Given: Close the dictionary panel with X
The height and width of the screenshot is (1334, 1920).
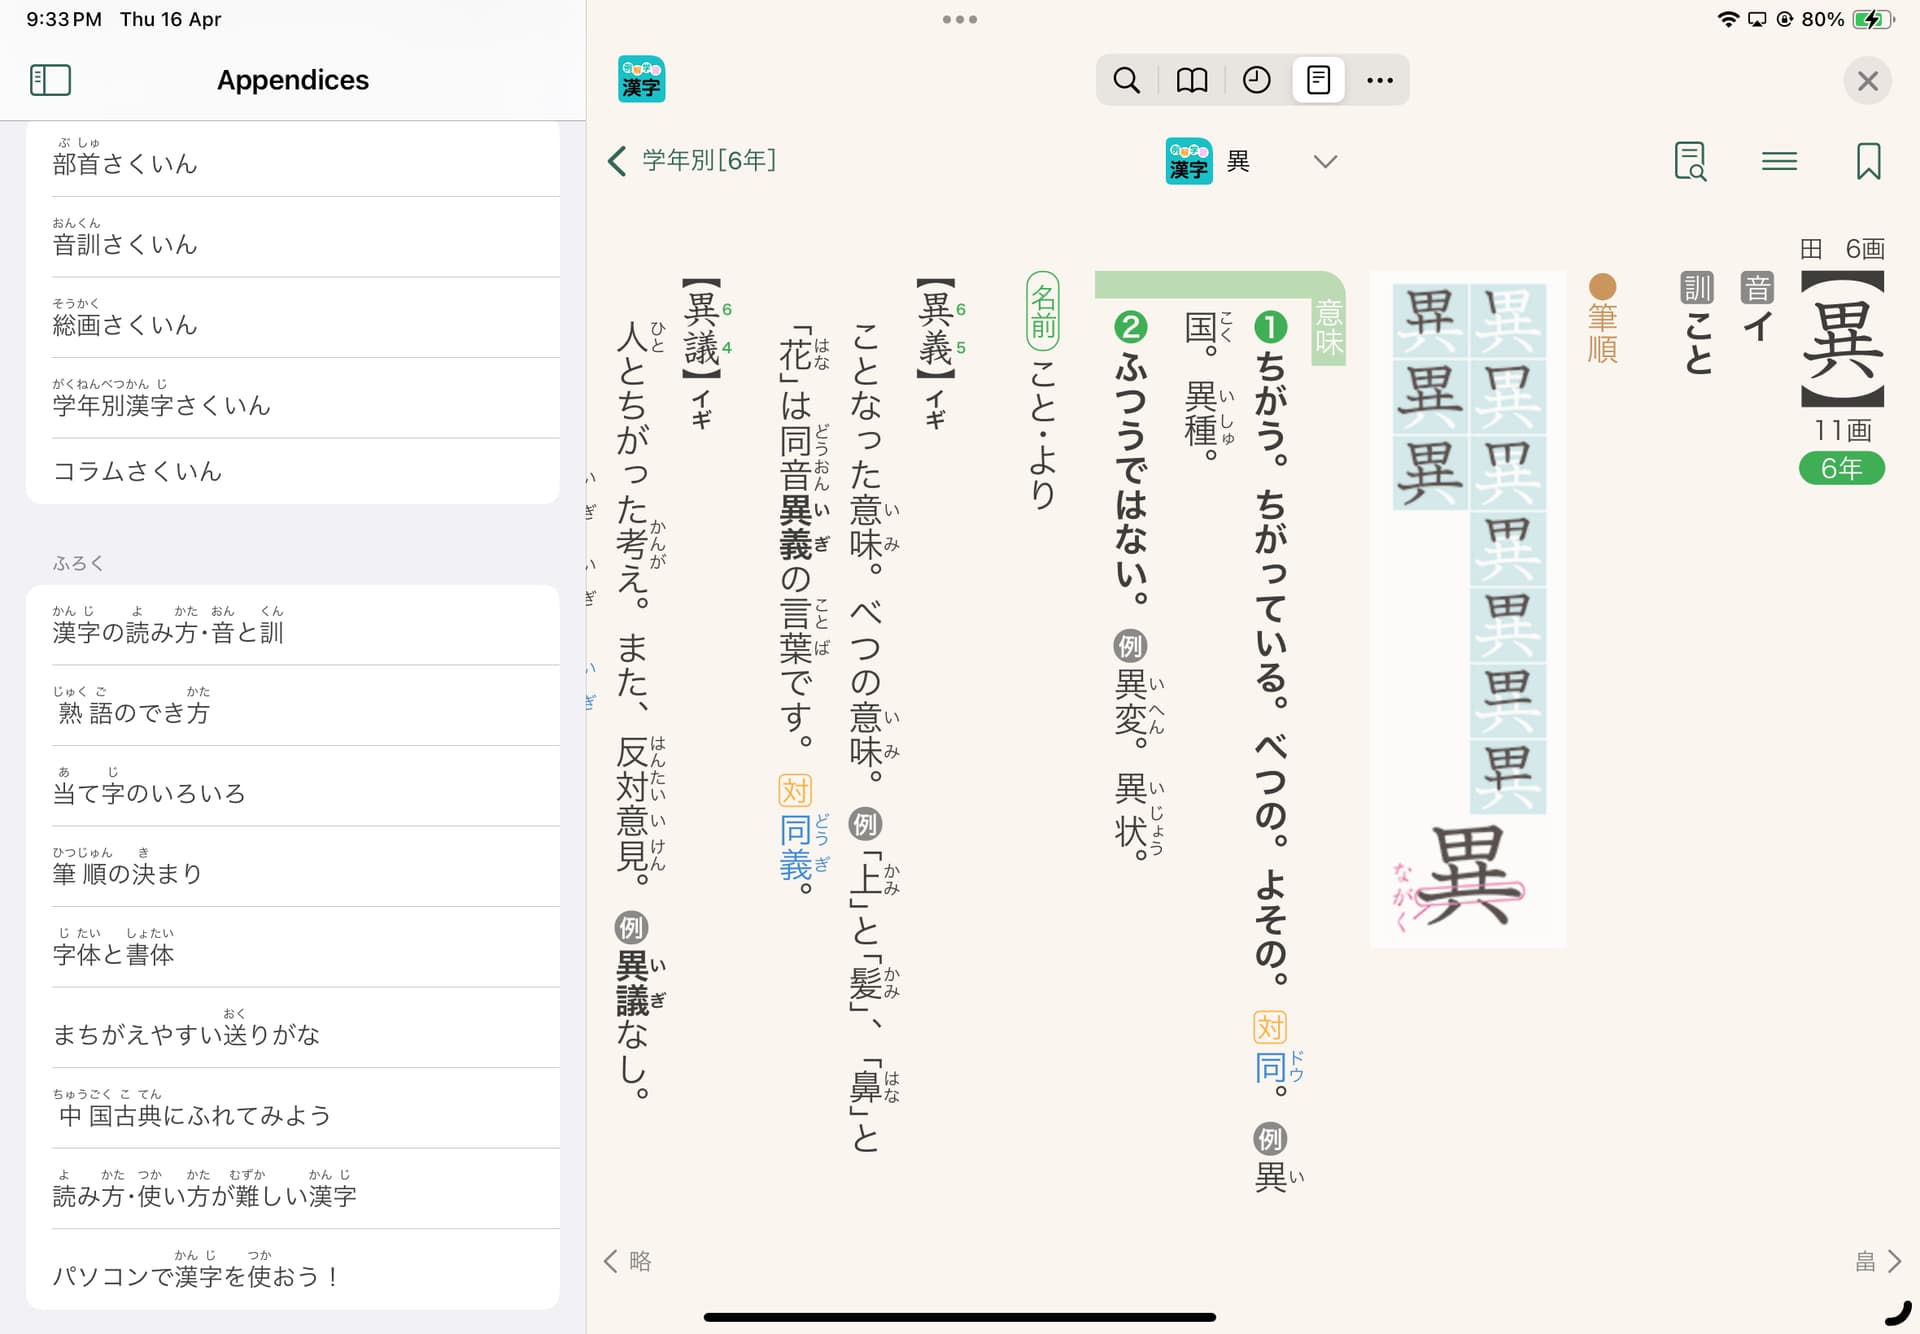Looking at the screenshot, I should tap(1867, 81).
